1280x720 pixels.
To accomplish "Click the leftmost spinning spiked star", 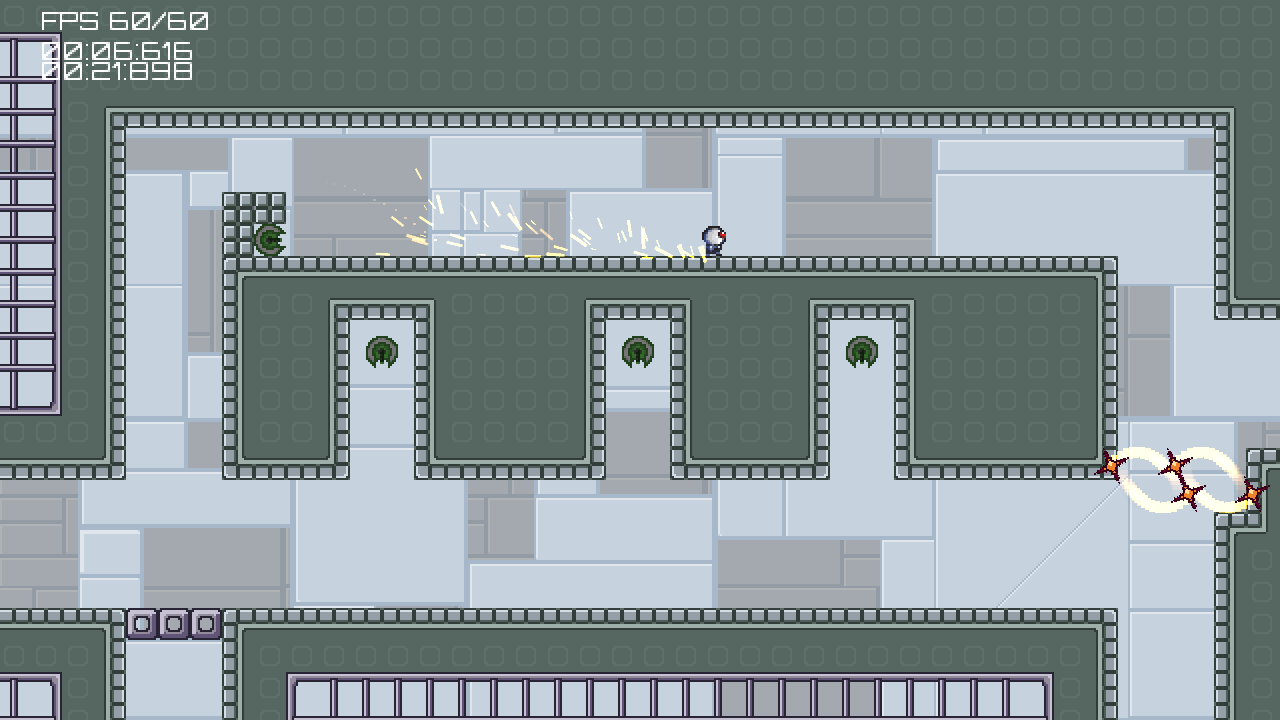I will [1111, 465].
